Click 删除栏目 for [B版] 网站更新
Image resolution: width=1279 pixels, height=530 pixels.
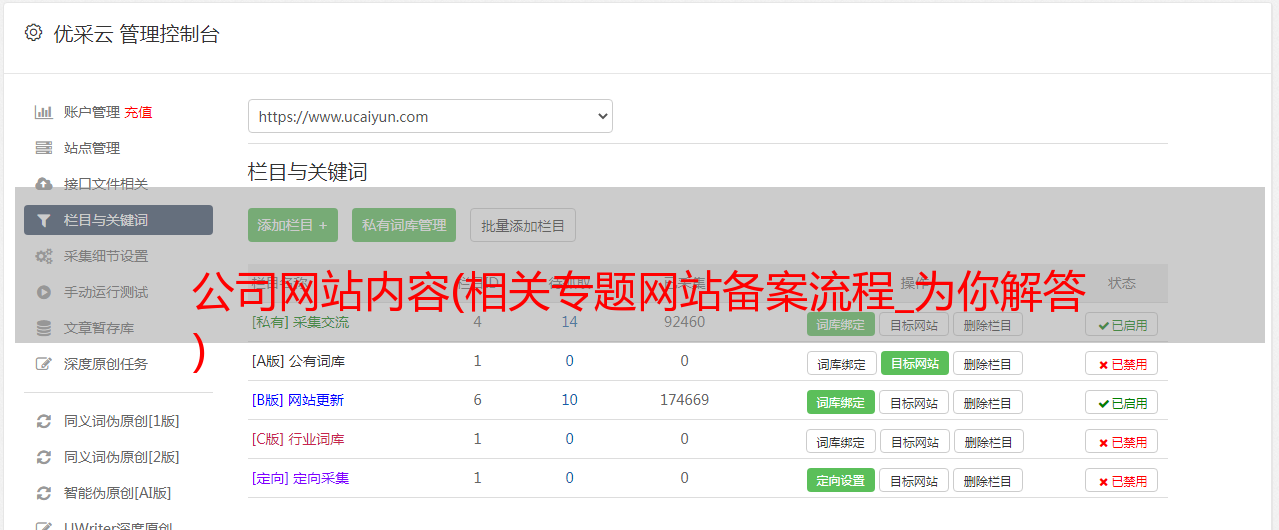(988, 402)
